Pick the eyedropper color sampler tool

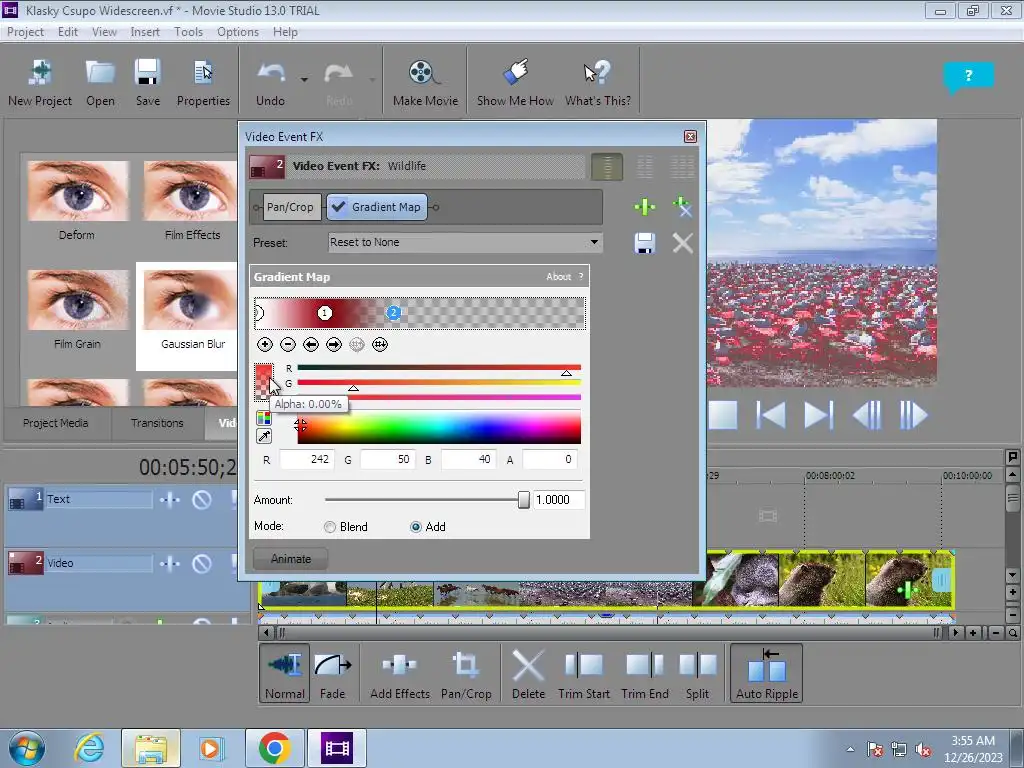pyautogui.click(x=264, y=436)
